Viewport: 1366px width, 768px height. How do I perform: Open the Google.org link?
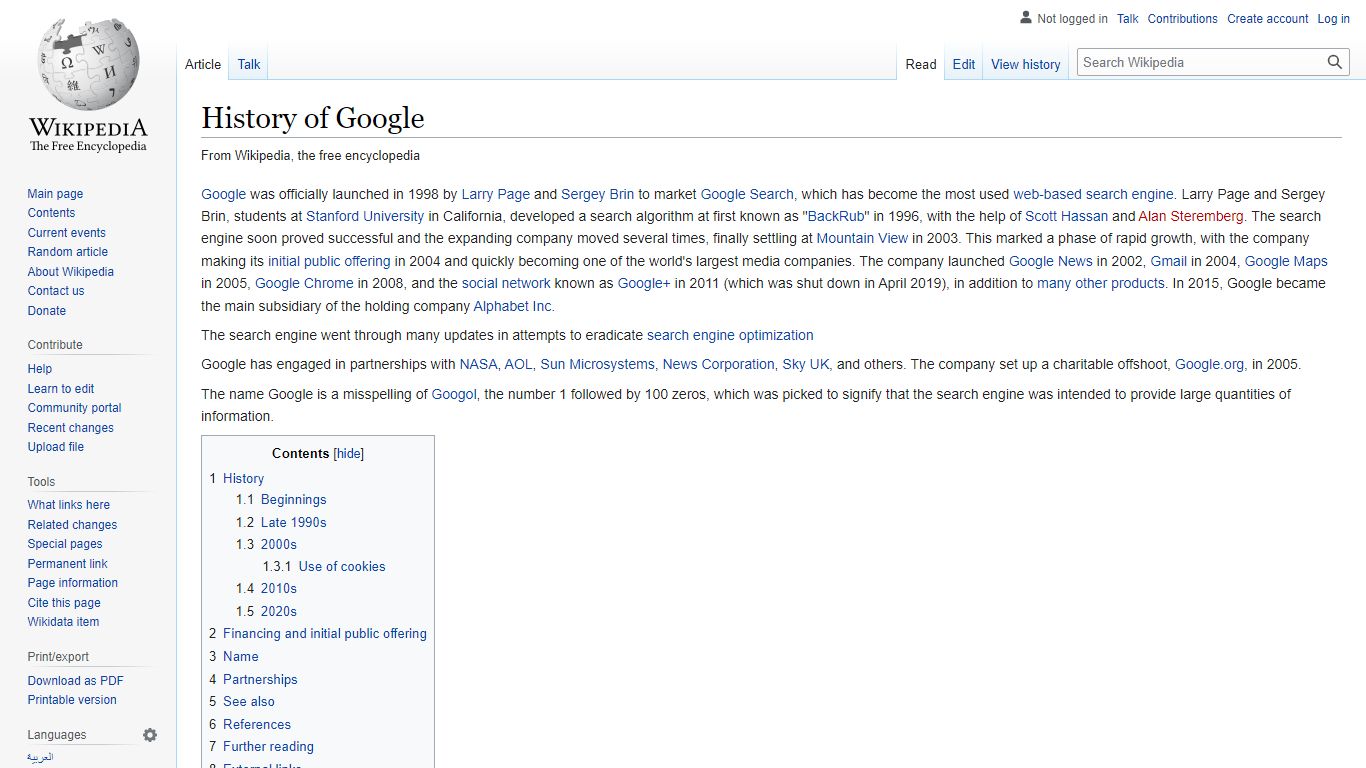pyautogui.click(x=1210, y=364)
